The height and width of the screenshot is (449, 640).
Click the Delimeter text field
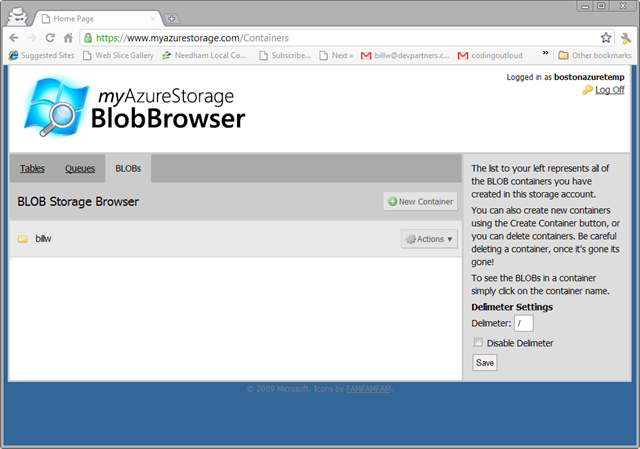click(524, 323)
